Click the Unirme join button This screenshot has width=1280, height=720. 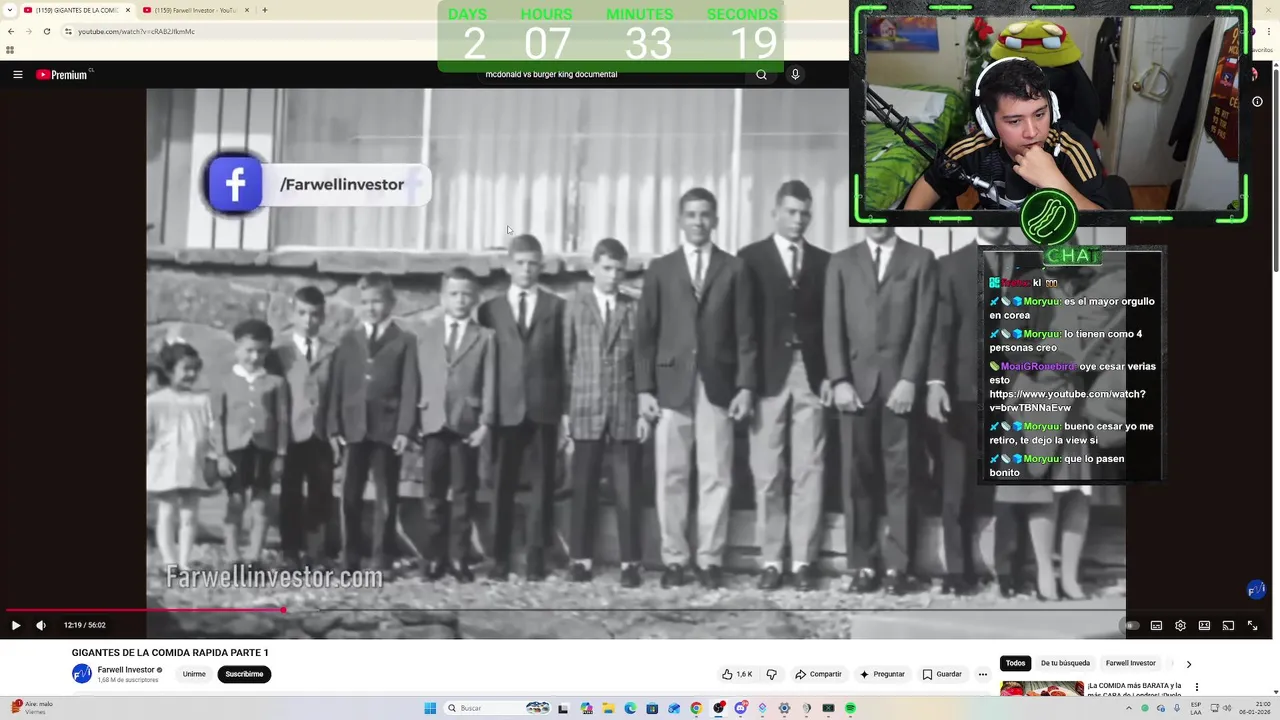(x=194, y=674)
